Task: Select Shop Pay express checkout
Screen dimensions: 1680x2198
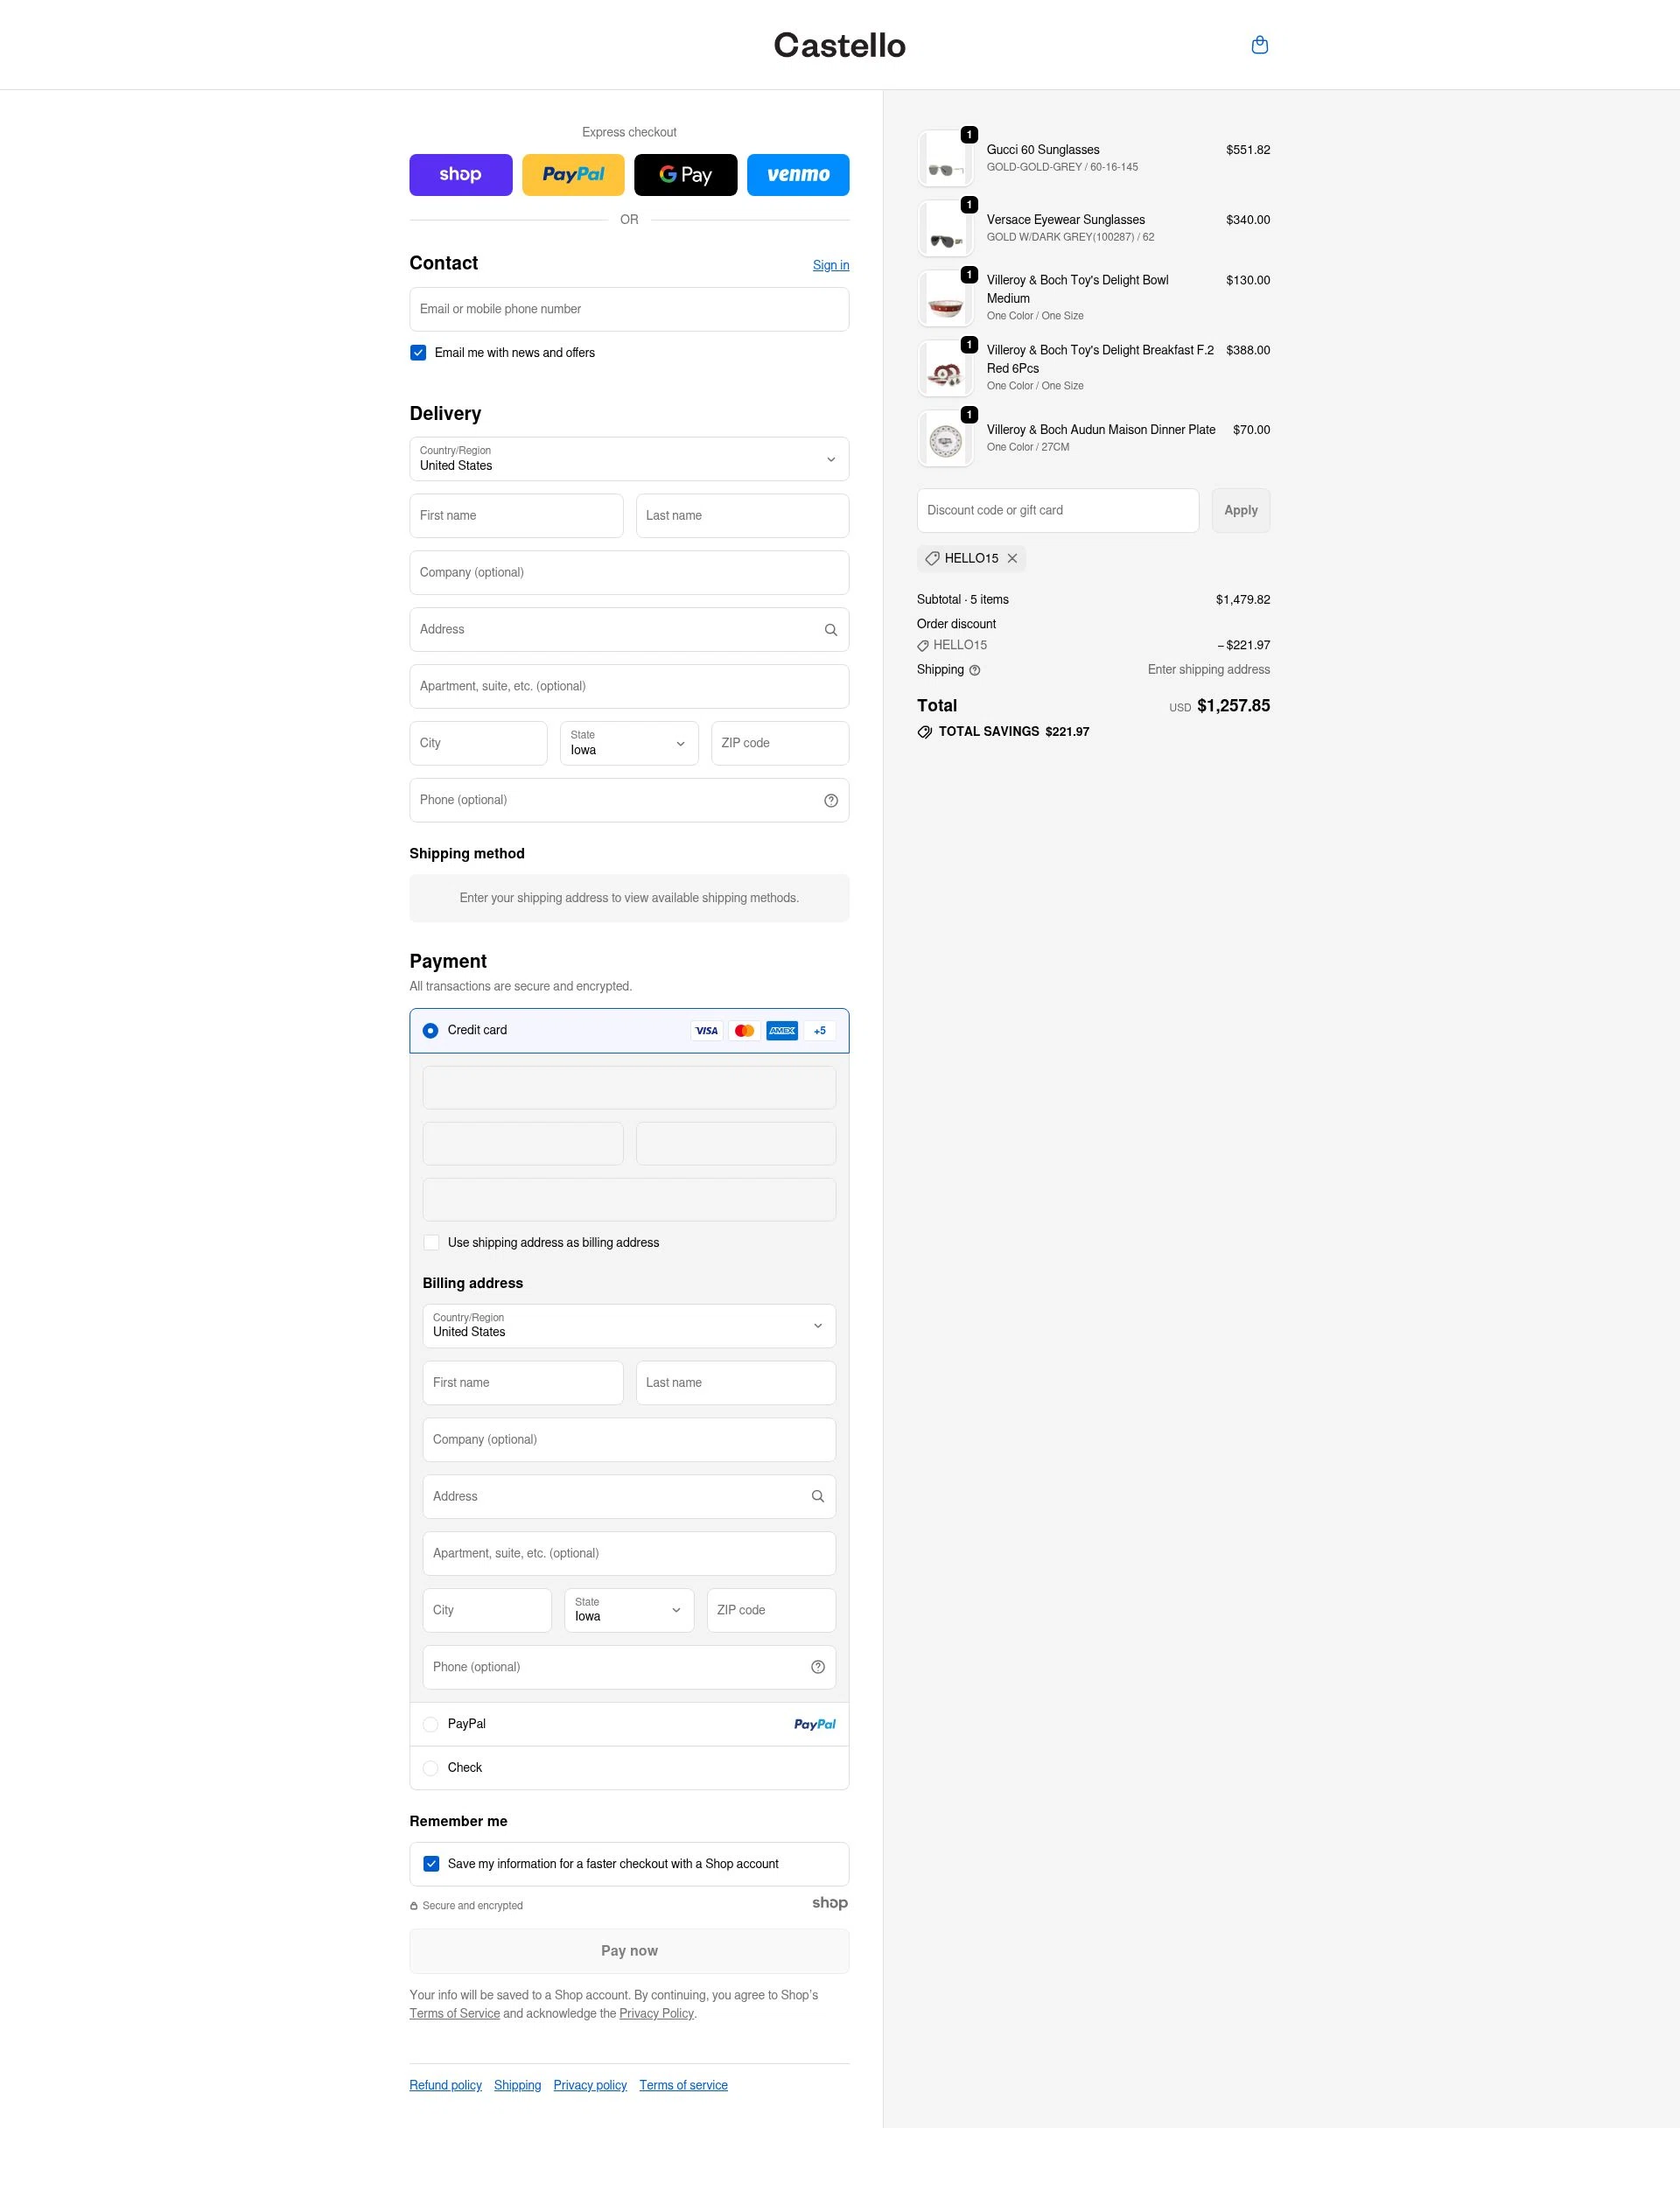Action: pos(460,174)
